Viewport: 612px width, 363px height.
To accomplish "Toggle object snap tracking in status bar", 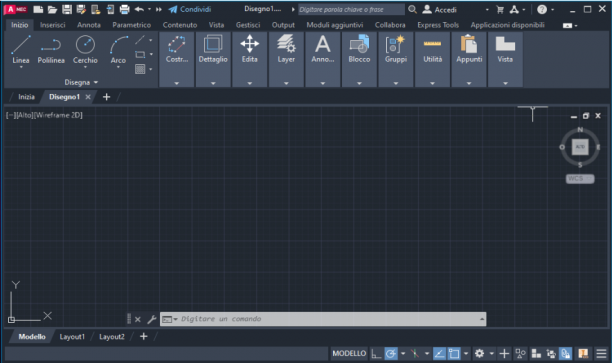I will click(x=439, y=354).
